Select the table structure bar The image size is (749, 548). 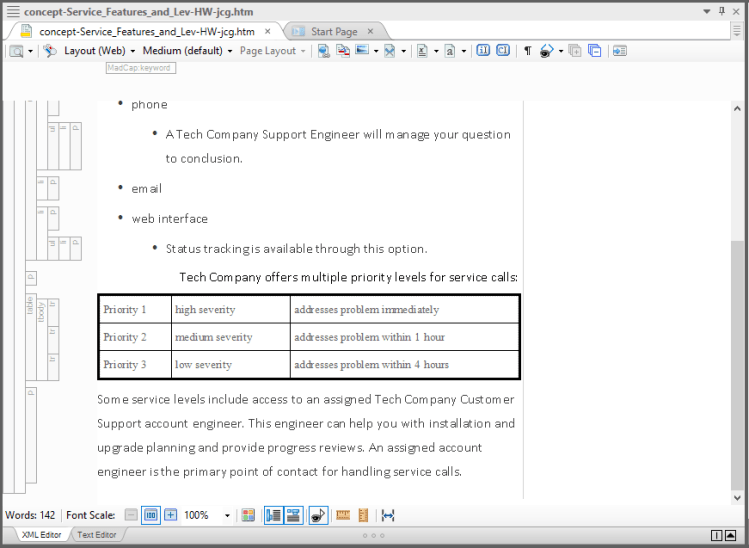tap(31, 337)
